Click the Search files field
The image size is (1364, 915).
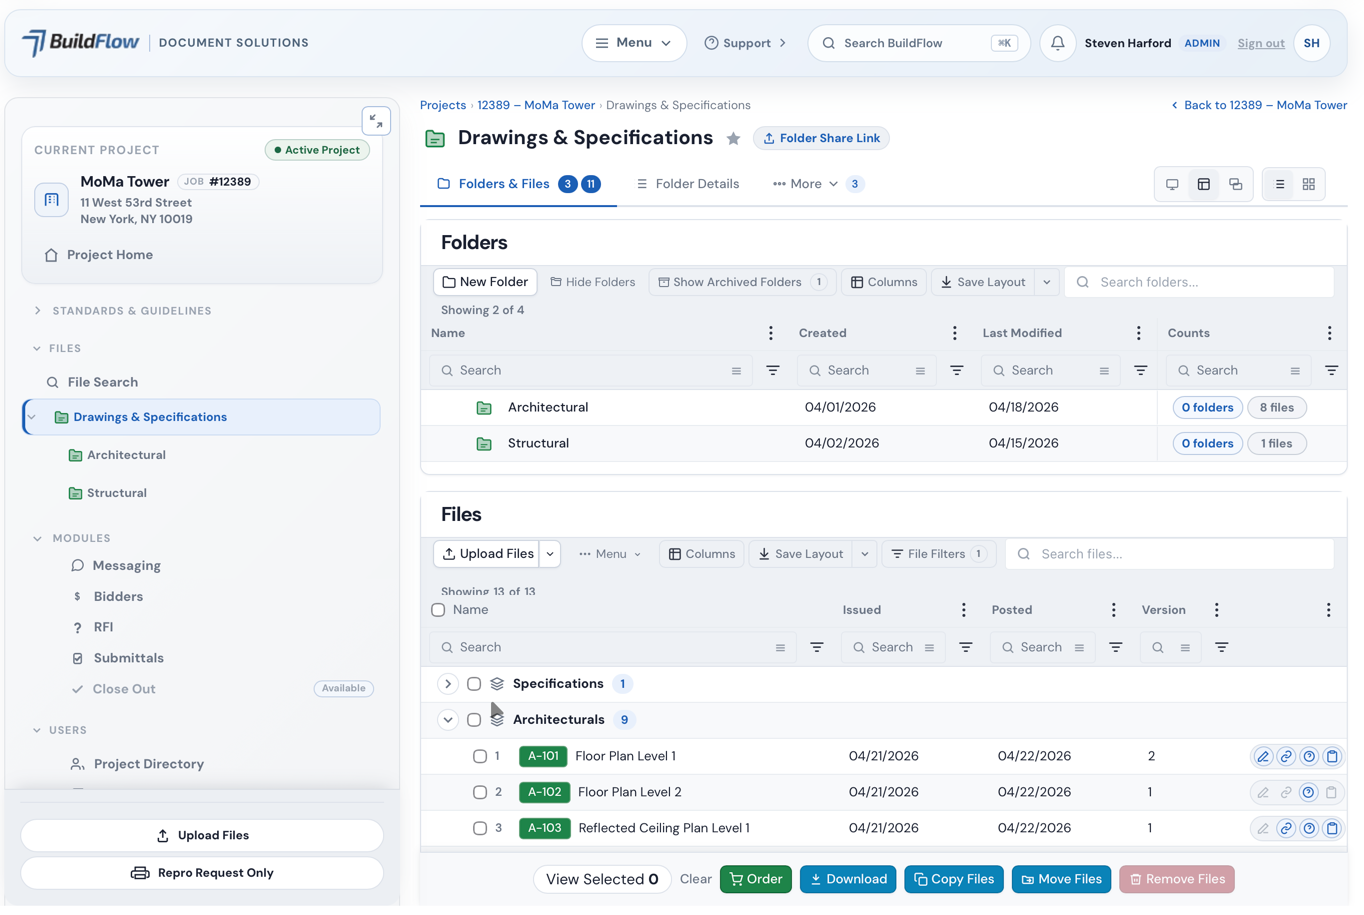click(1170, 554)
